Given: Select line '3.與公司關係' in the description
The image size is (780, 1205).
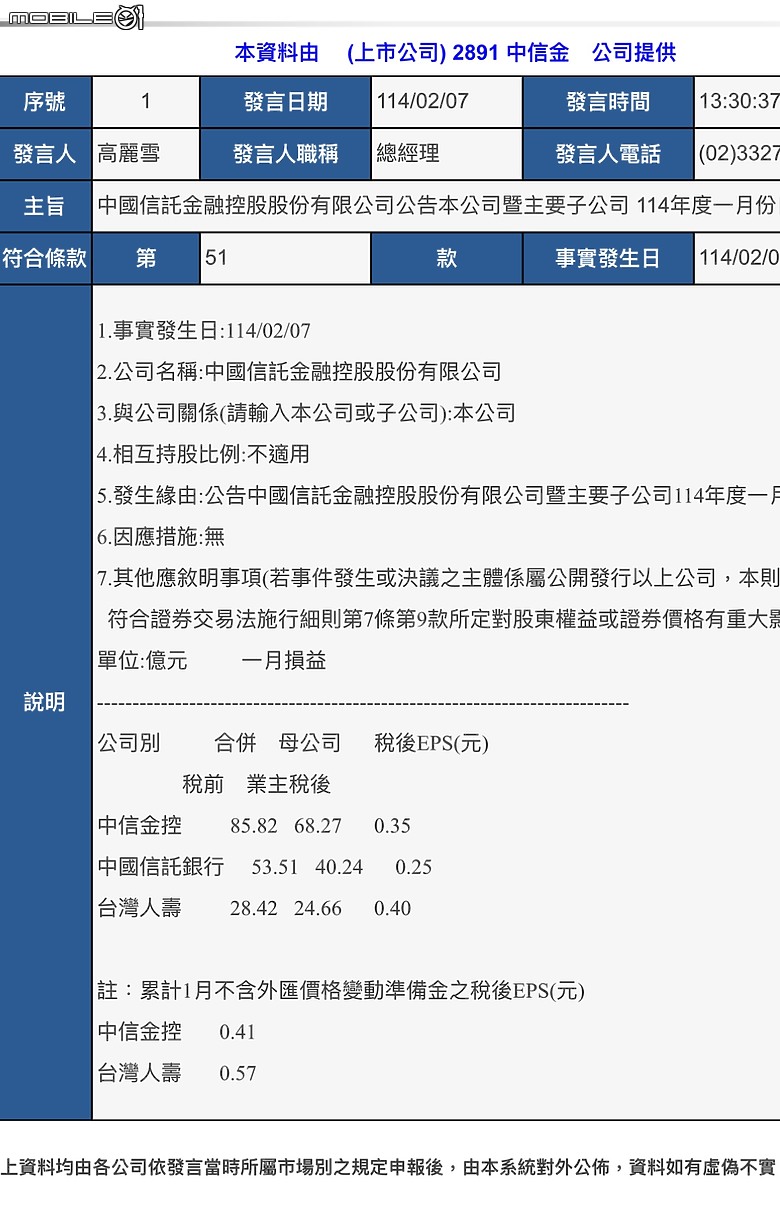Looking at the screenshot, I should [x=306, y=413].
